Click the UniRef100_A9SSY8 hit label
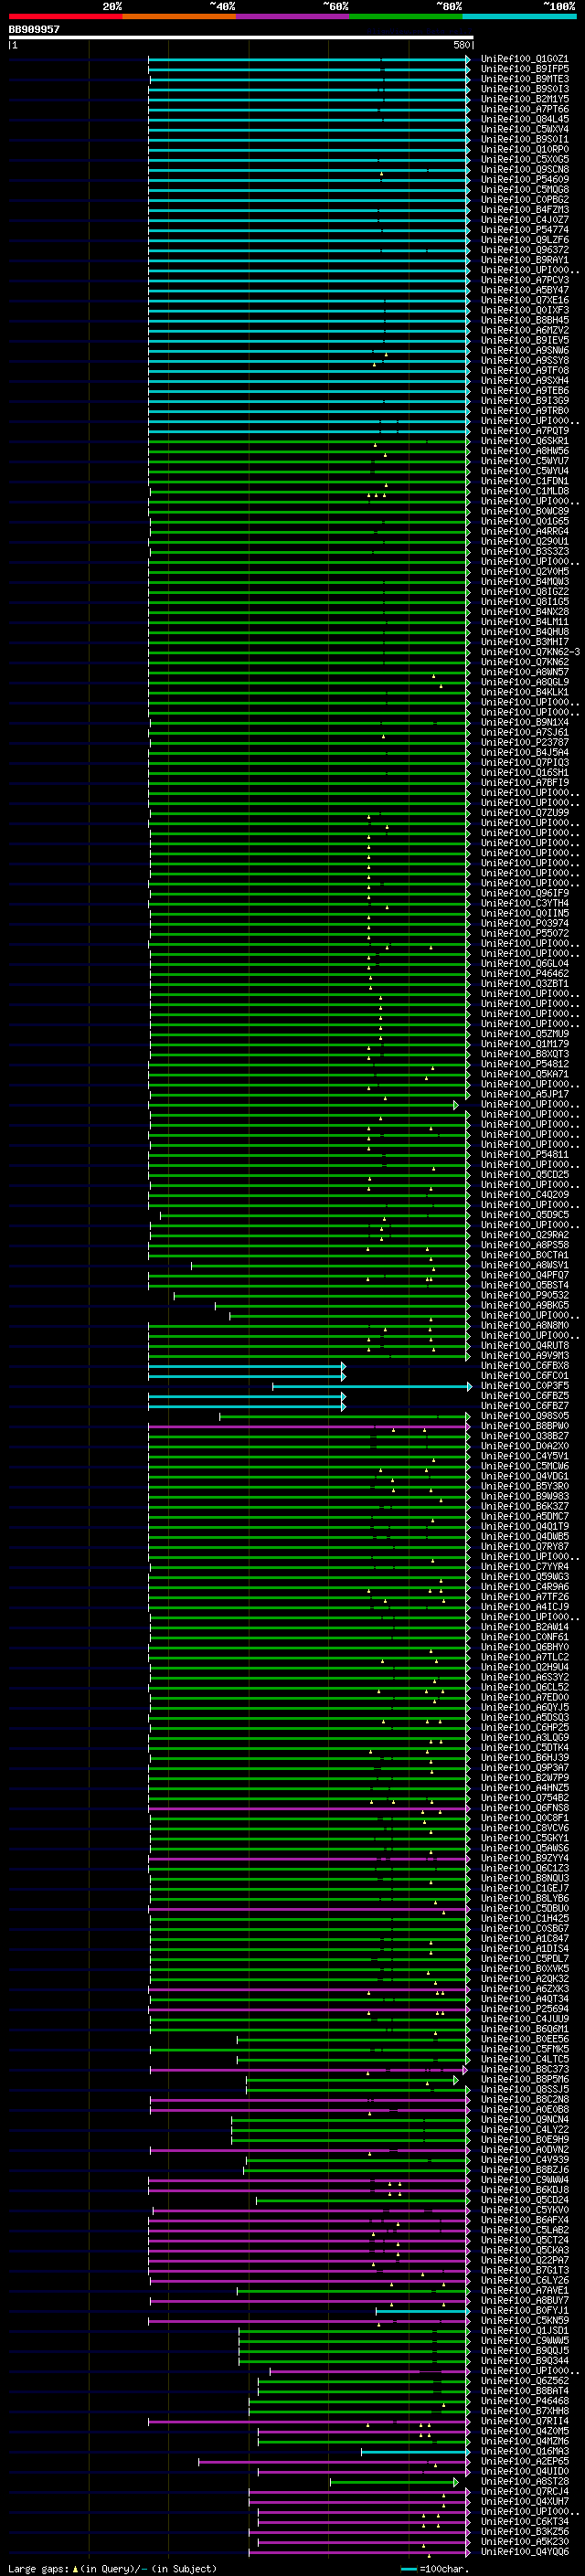The height and width of the screenshot is (2576, 585). point(525,360)
